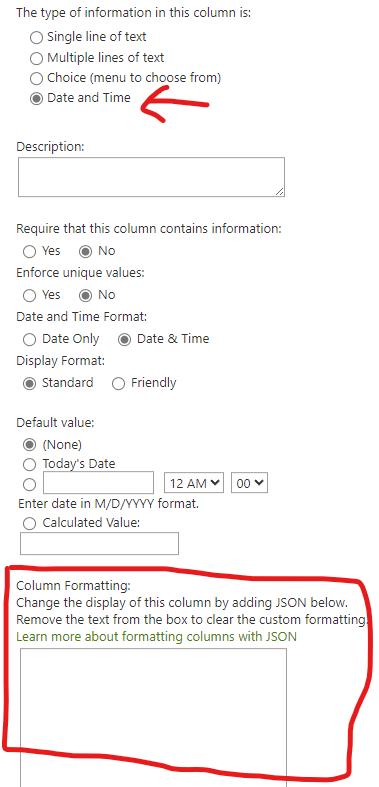The height and width of the screenshot is (787, 379).
Task: Open the 12 AM hour dropdown
Action: coord(194,483)
